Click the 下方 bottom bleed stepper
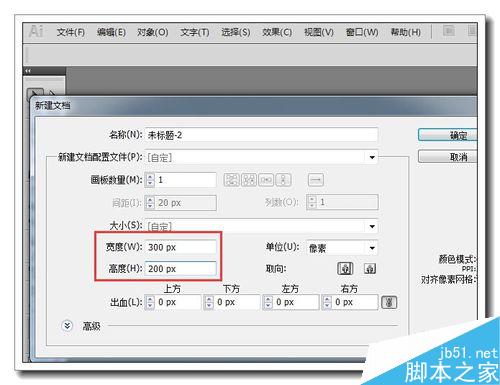 tap(209, 302)
